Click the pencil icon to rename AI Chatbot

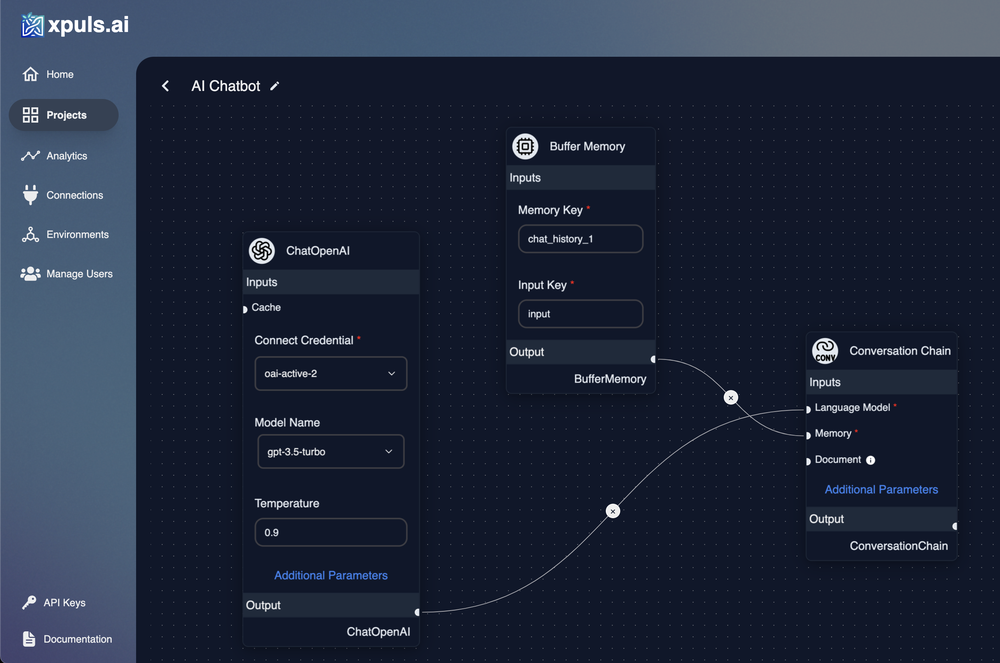275,86
